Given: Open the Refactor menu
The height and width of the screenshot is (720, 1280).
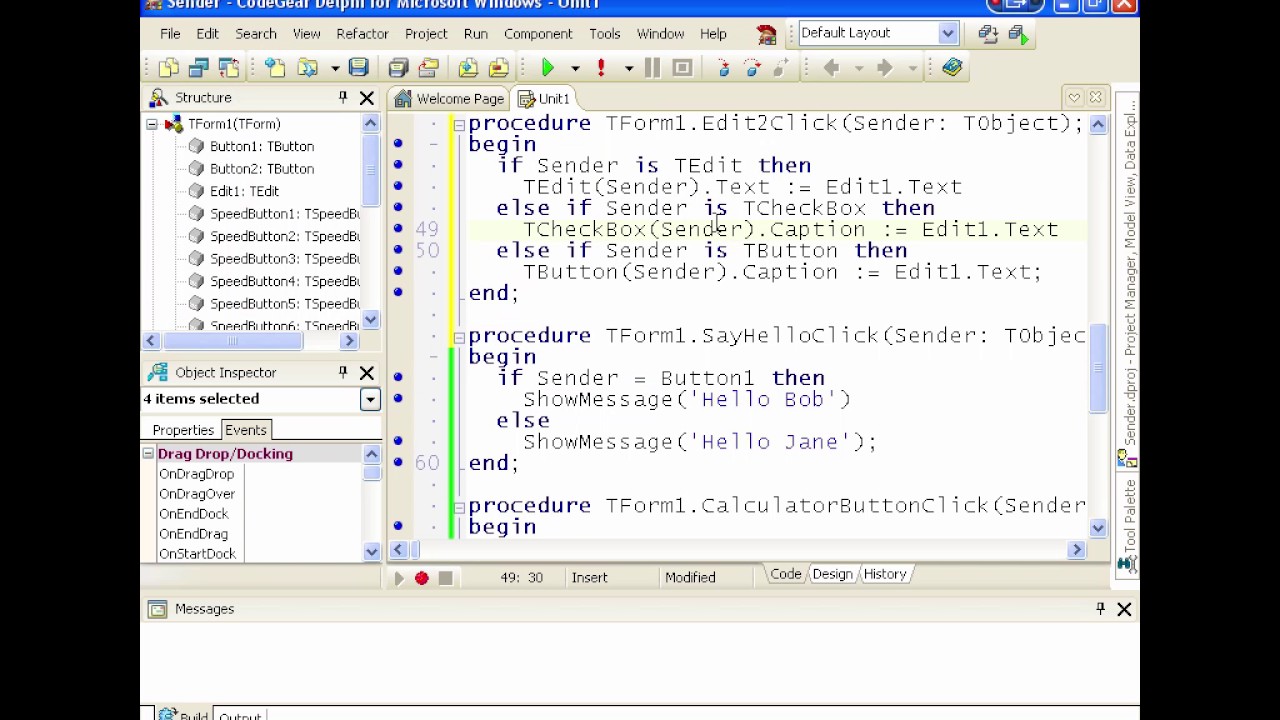Looking at the screenshot, I should click(362, 33).
